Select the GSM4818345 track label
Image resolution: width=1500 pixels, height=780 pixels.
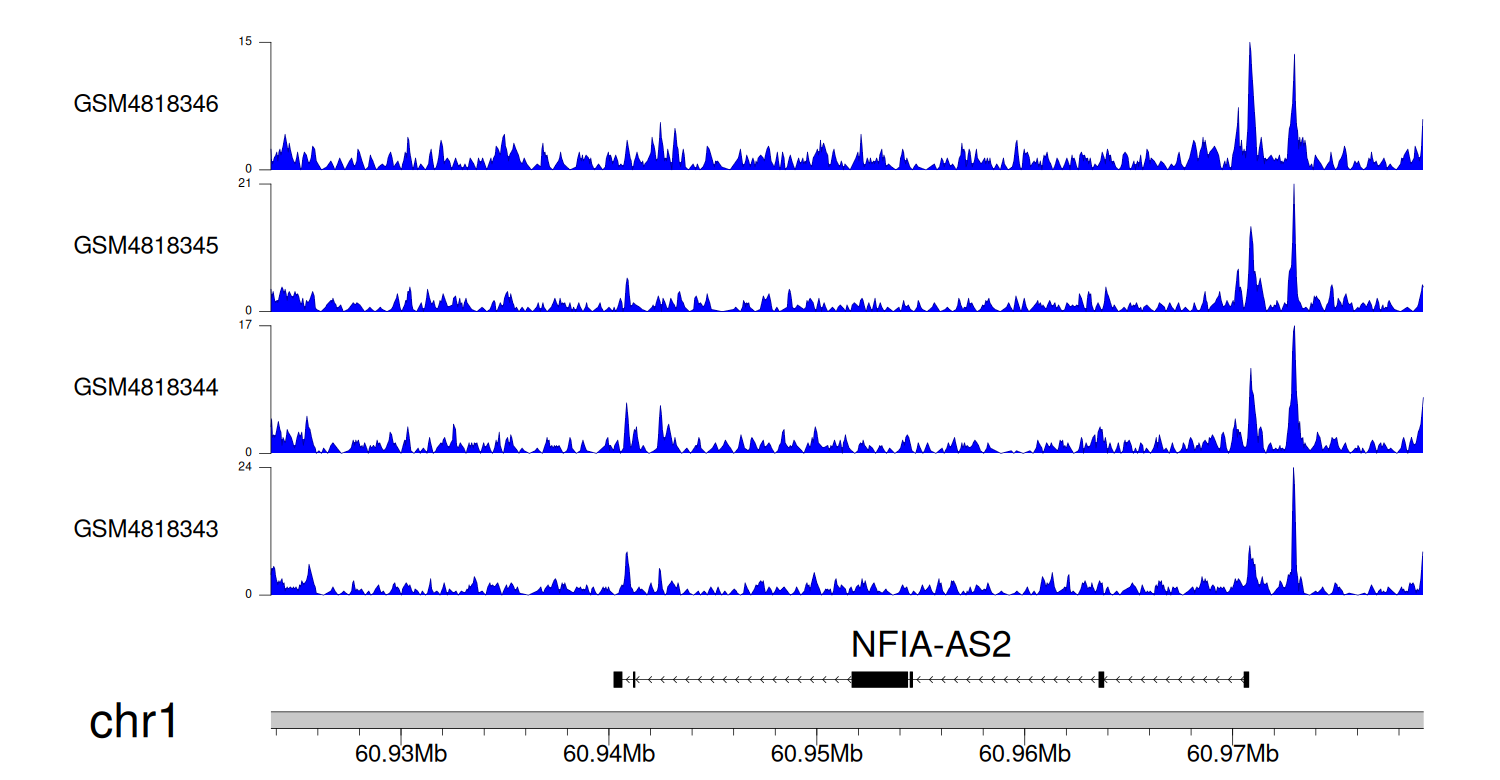click(x=146, y=245)
